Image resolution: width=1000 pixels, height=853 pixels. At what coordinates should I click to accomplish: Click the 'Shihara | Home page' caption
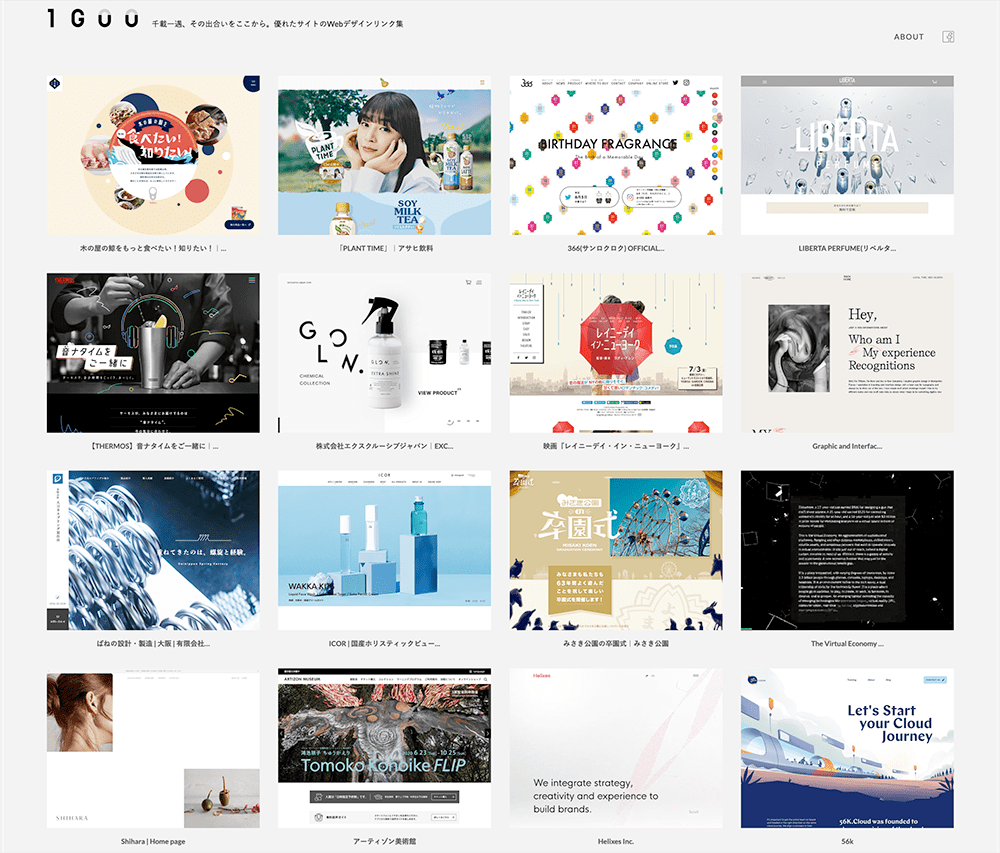click(153, 842)
